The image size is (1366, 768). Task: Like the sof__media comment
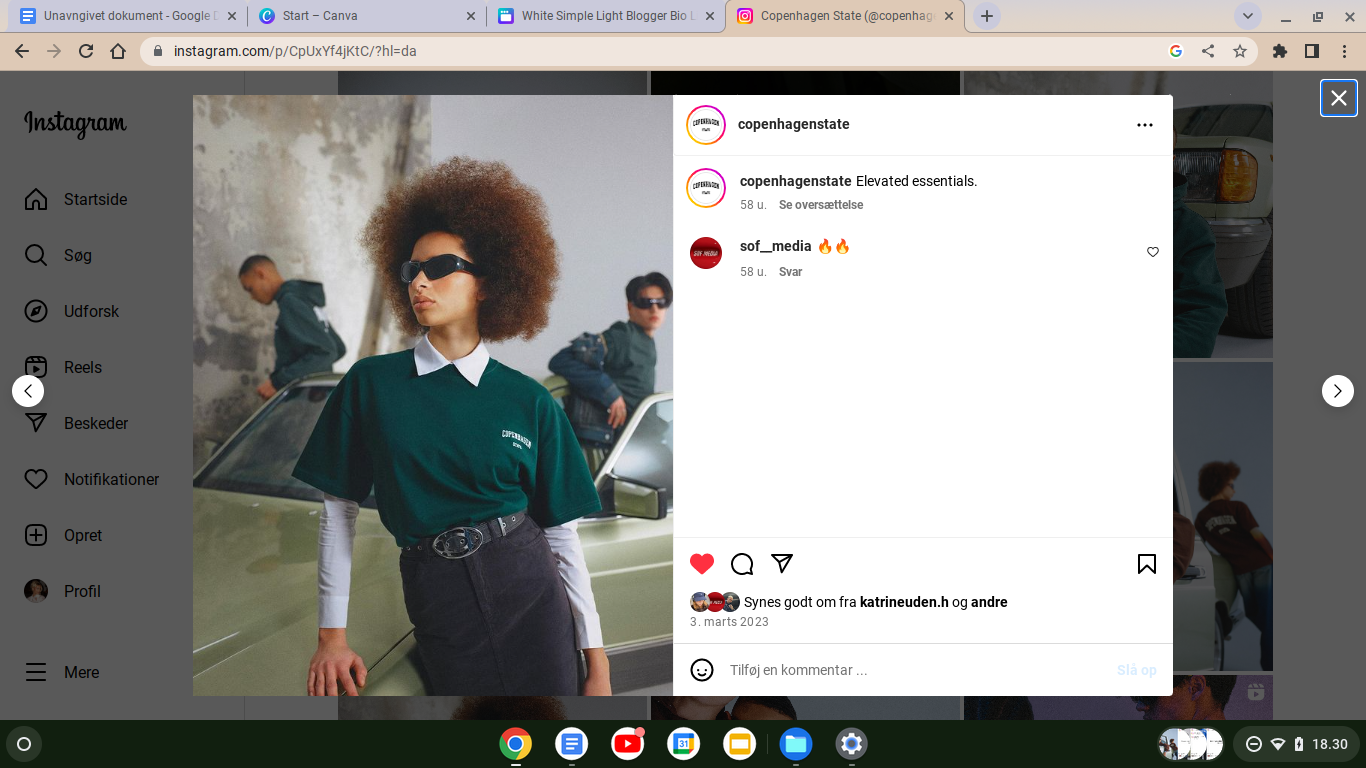click(x=1152, y=252)
